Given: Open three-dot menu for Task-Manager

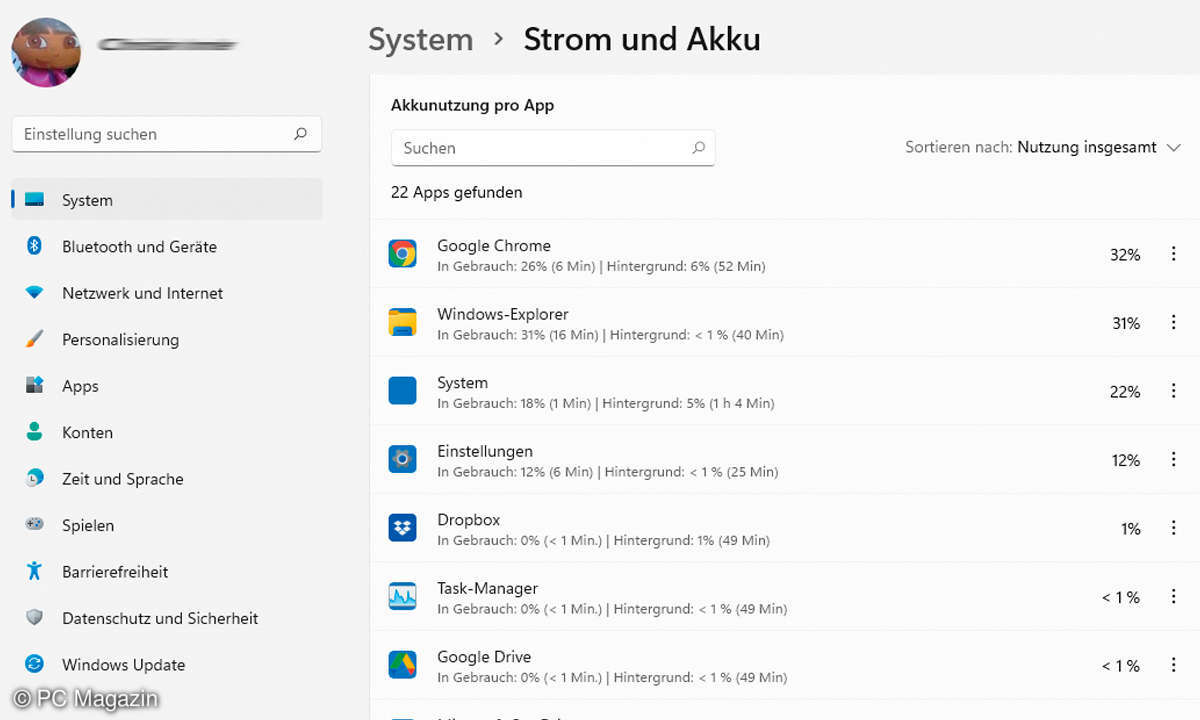Looking at the screenshot, I should [1173, 597].
